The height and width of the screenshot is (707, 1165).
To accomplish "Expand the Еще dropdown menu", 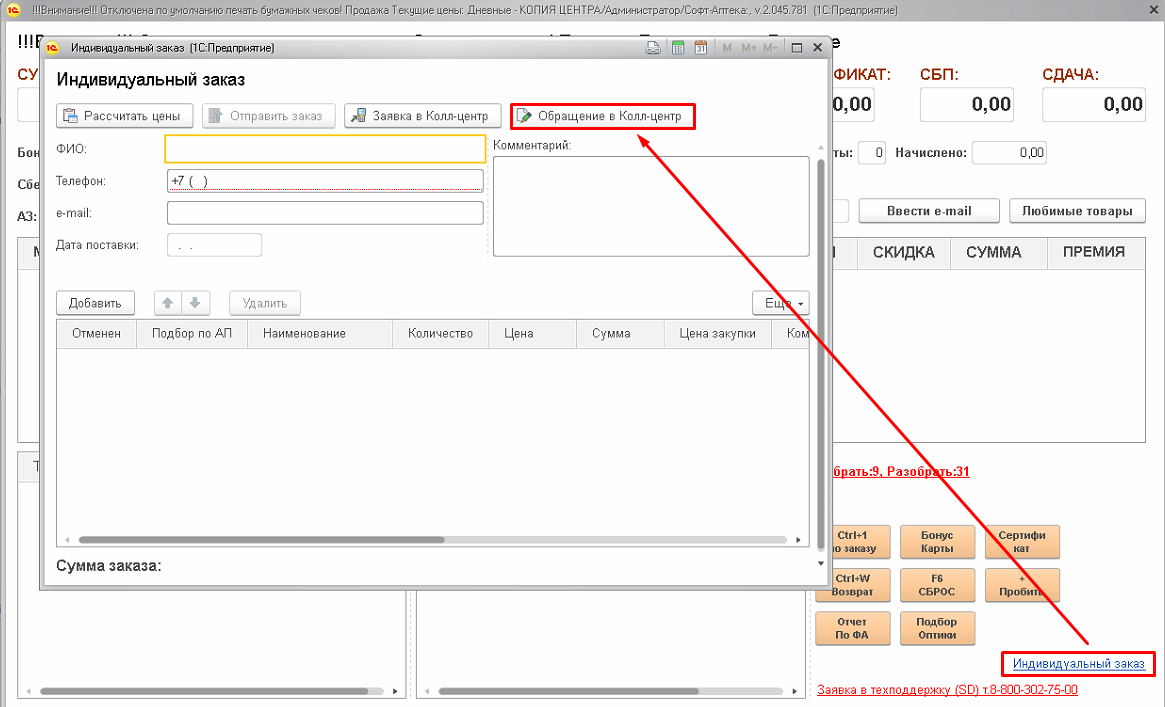I will [x=780, y=303].
